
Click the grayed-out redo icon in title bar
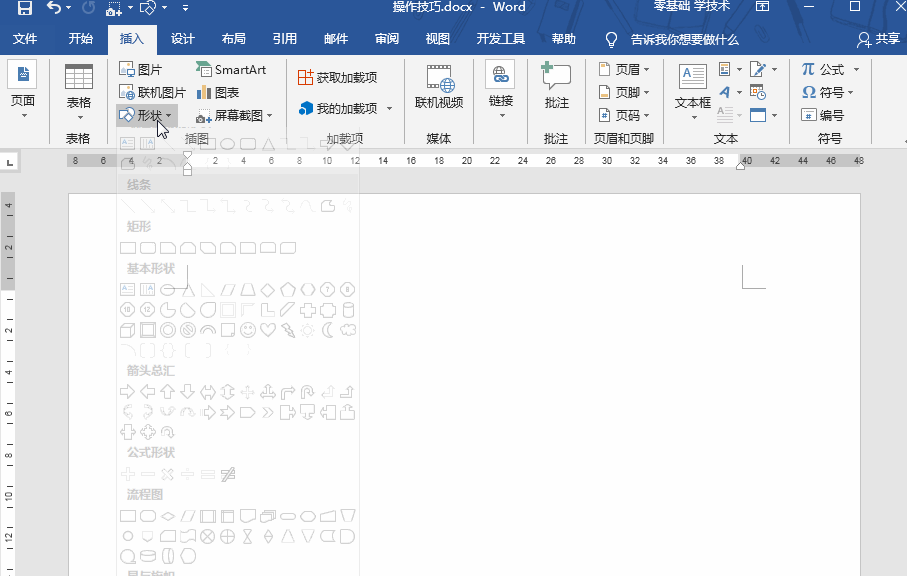click(89, 8)
